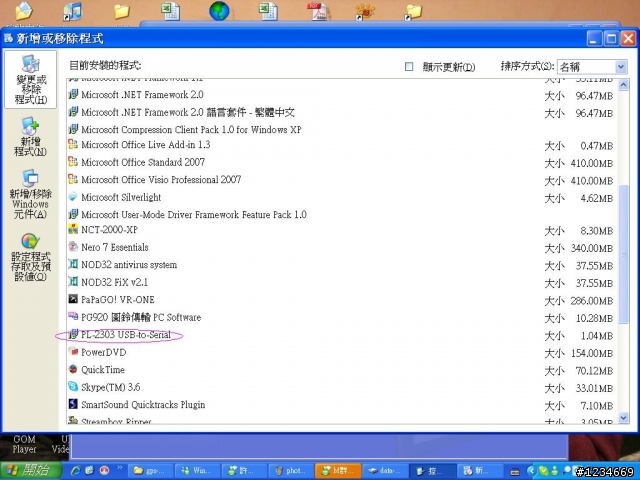Select the PowerDVD entry name

tap(104, 352)
